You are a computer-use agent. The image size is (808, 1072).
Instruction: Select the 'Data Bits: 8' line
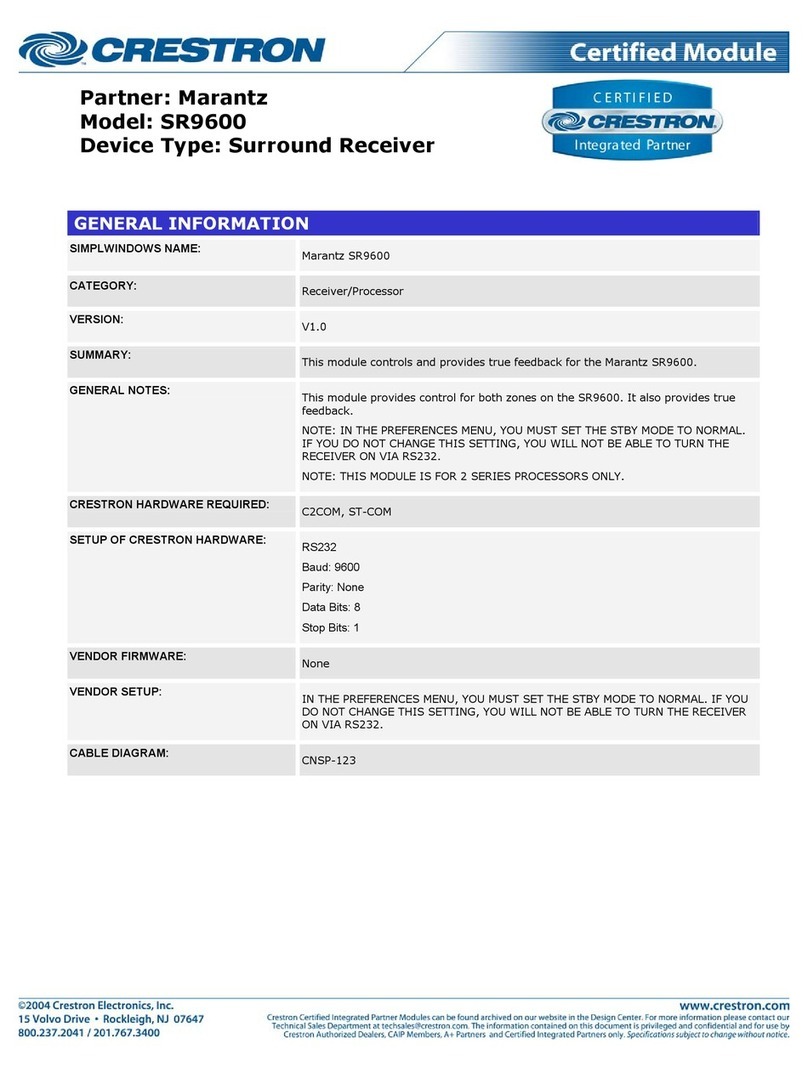[331, 607]
